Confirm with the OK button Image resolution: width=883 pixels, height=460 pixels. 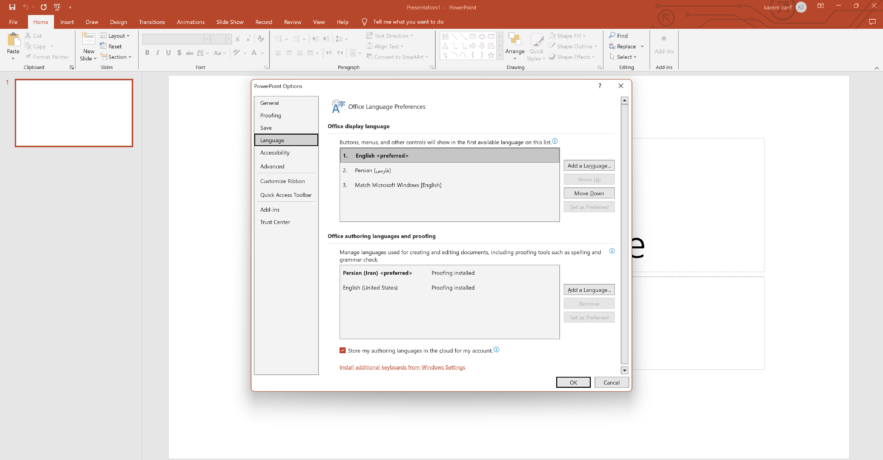(x=573, y=382)
